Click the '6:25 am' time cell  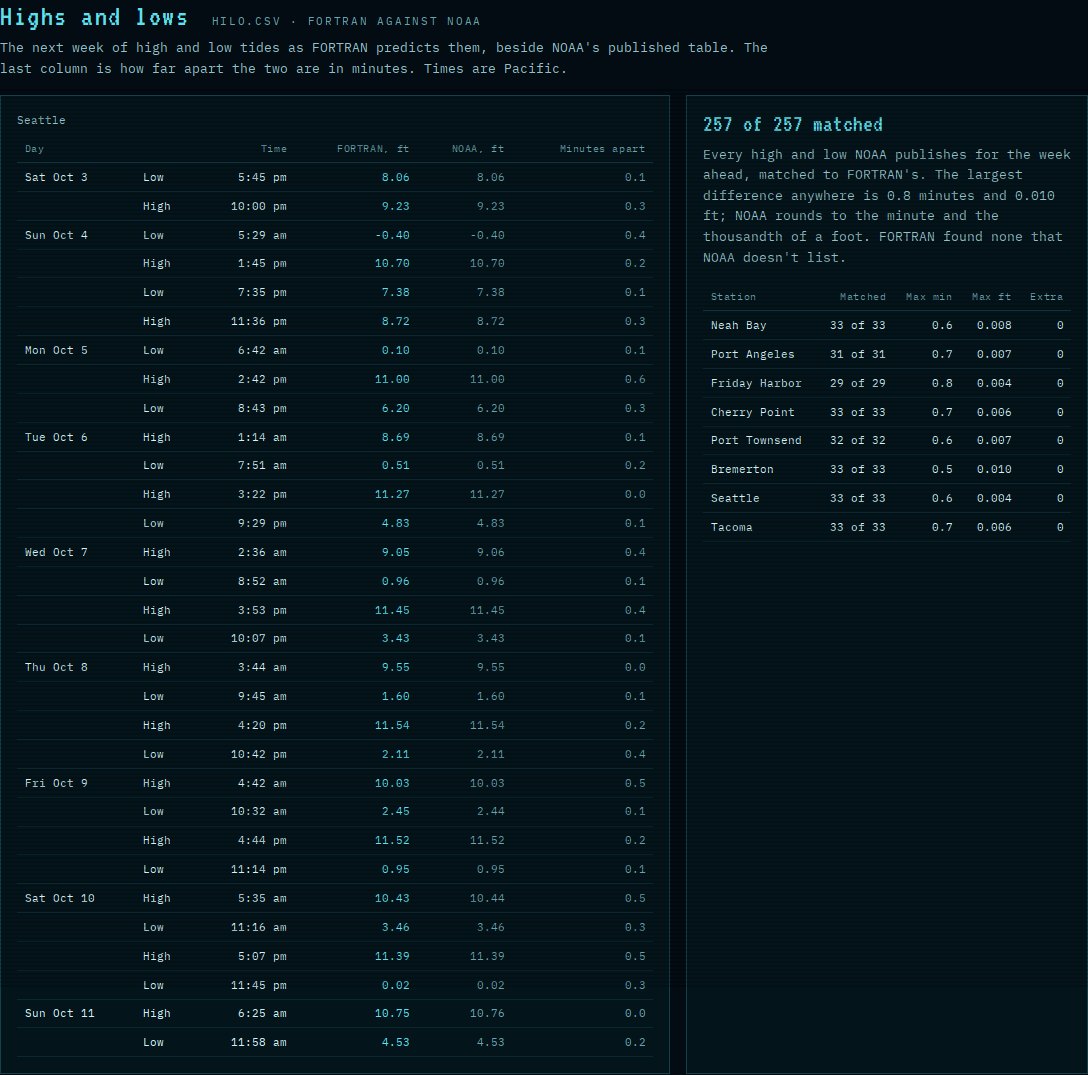[x=262, y=1013]
